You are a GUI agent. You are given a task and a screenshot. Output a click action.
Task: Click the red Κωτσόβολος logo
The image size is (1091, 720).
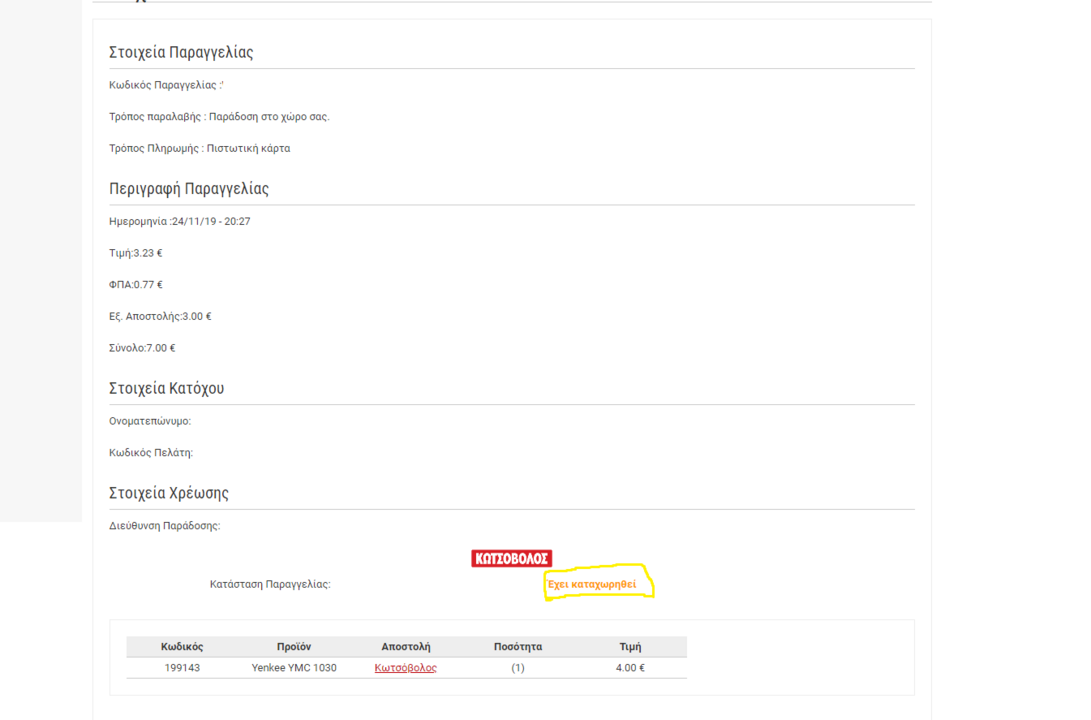point(511,558)
